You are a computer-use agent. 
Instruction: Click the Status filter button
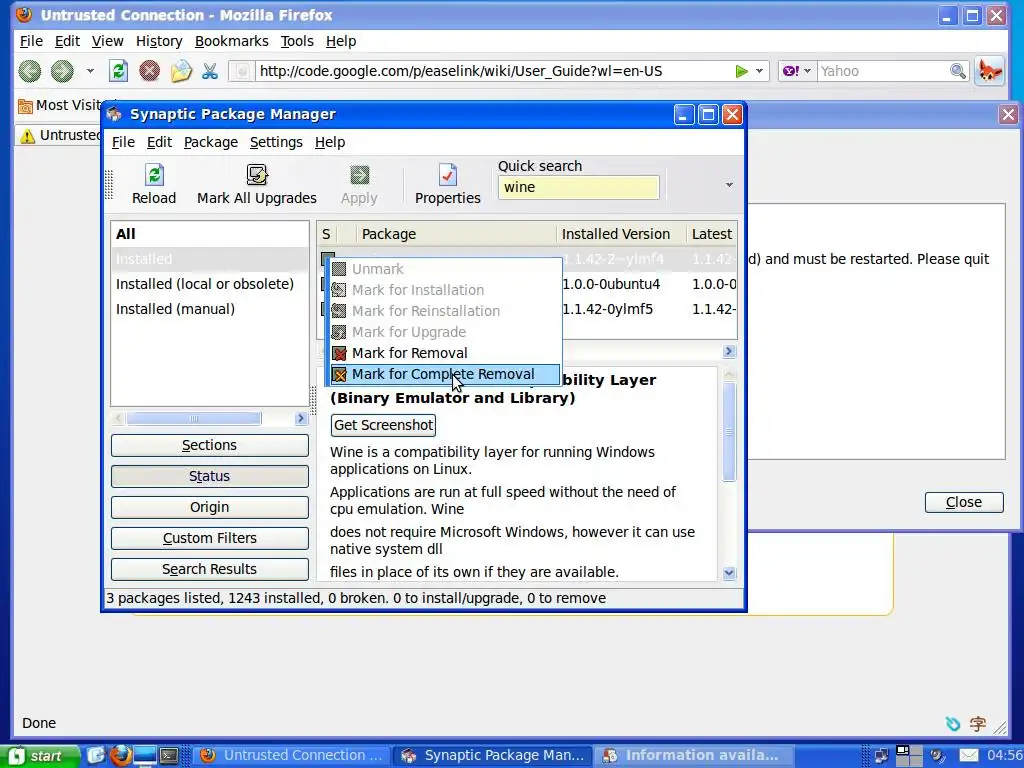tap(210, 476)
